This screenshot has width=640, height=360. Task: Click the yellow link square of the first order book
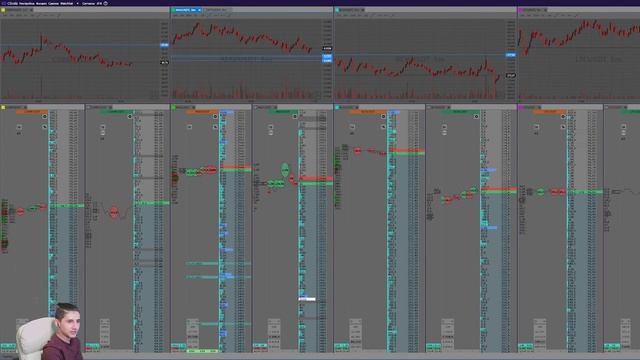tap(3, 107)
